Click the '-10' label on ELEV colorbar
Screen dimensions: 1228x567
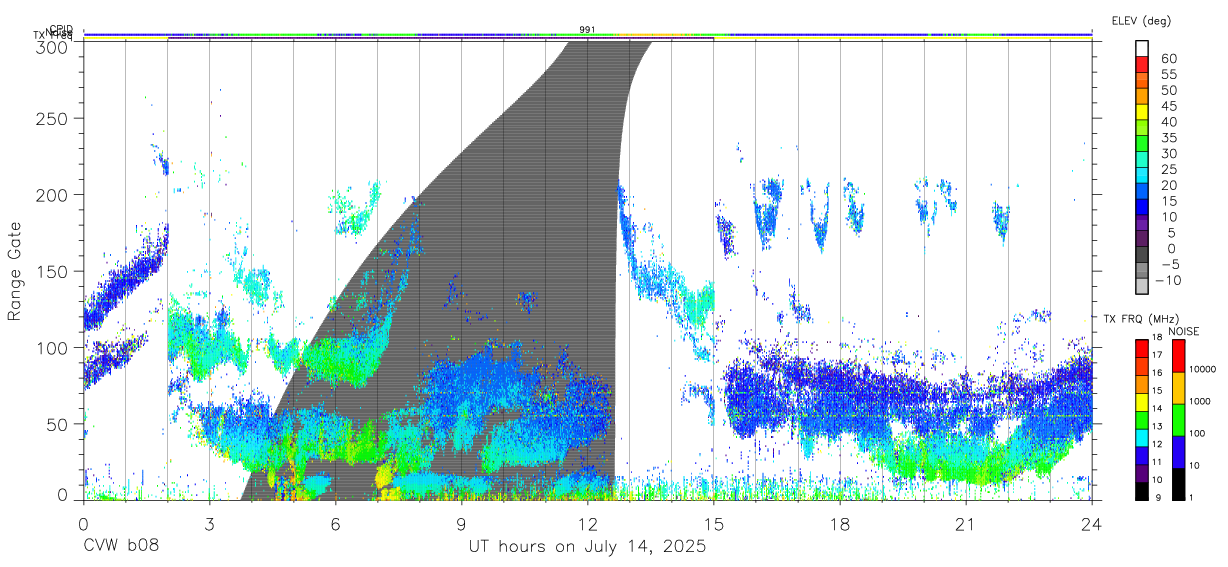pos(1166,279)
